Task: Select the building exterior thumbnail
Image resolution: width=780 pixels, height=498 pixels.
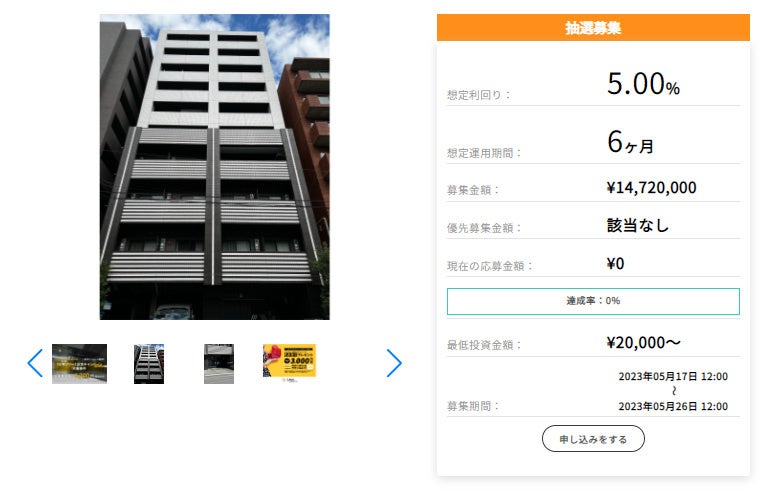Action: 149,364
